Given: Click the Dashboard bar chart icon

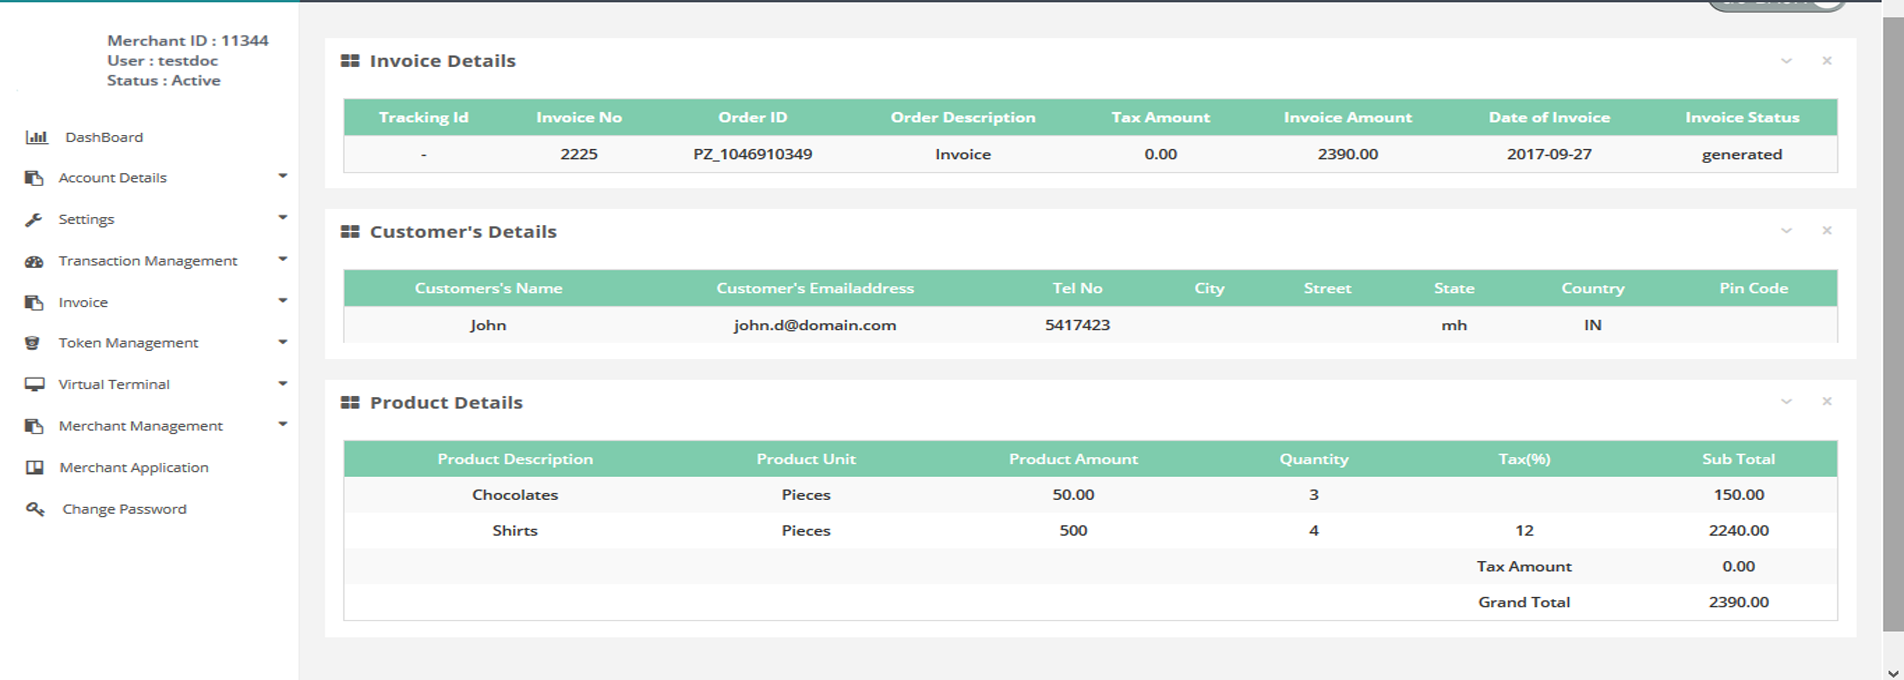Looking at the screenshot, I should [36, 137].
